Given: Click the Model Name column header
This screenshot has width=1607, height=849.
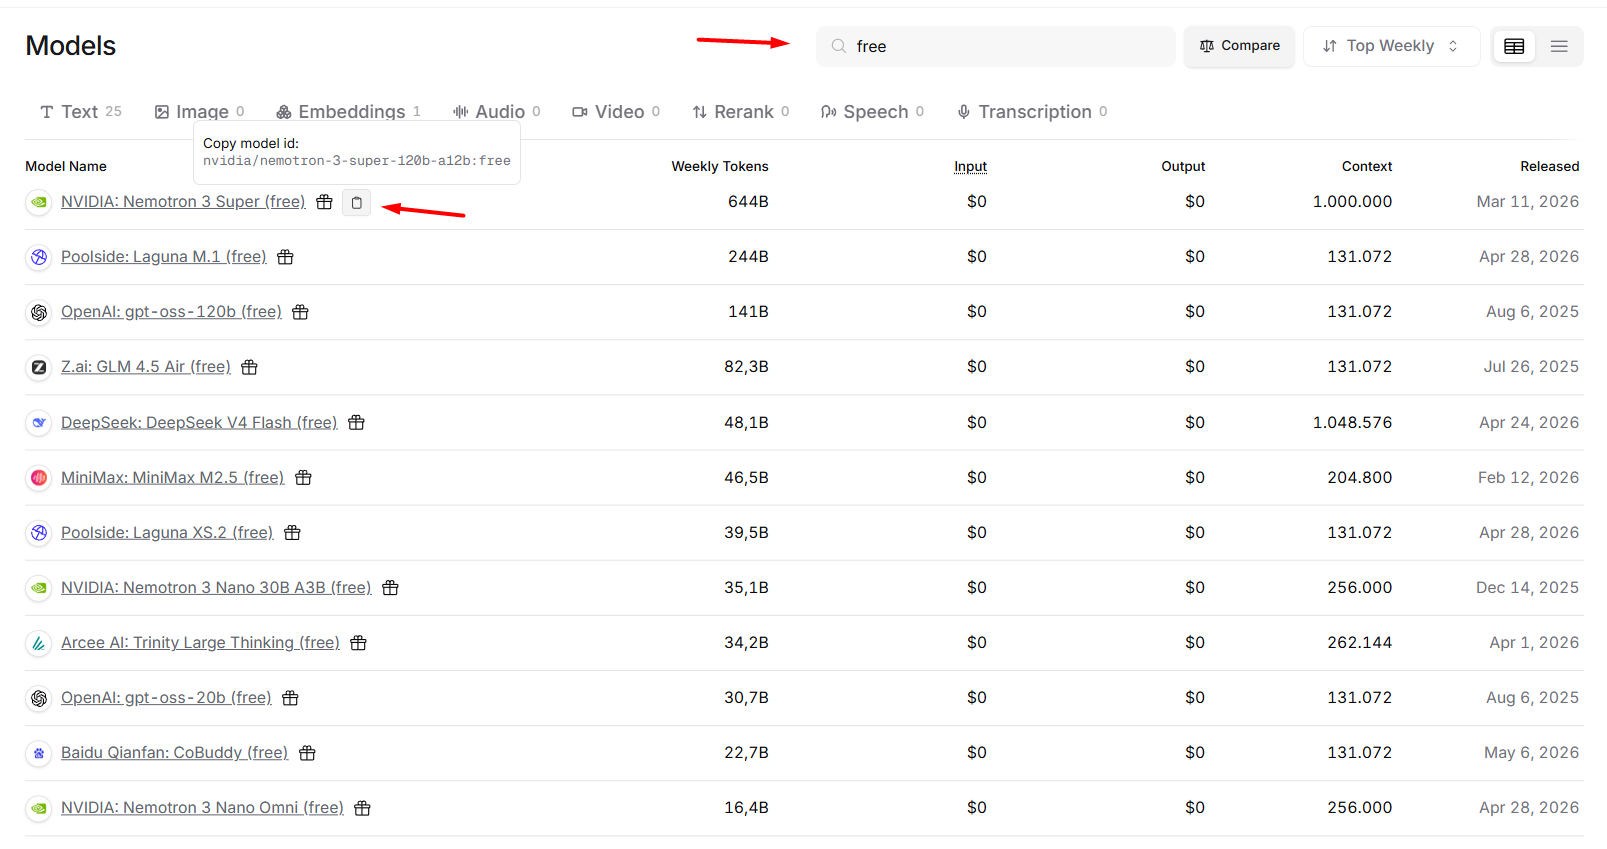Looking at the screenshot, I should [x=66, y=167].
